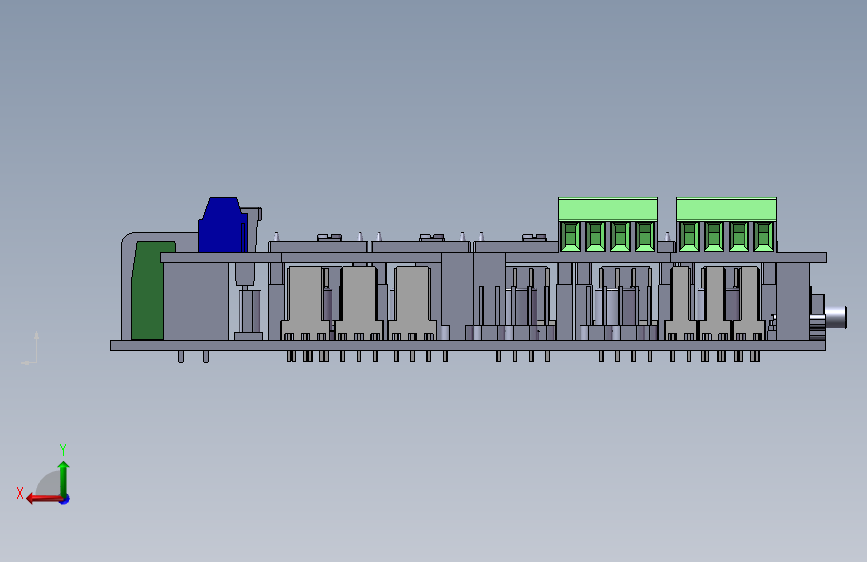Click the green Y axis arrow of the triad
The image size is (867, 562).
click(x=64, y=479)
